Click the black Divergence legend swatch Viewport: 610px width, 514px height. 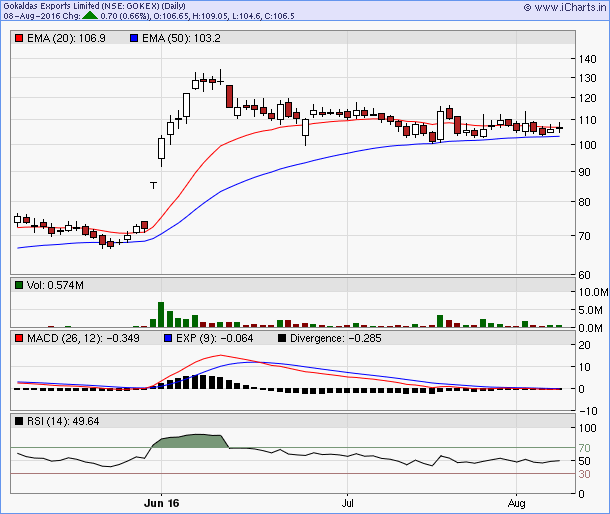[x=282, y=338]
